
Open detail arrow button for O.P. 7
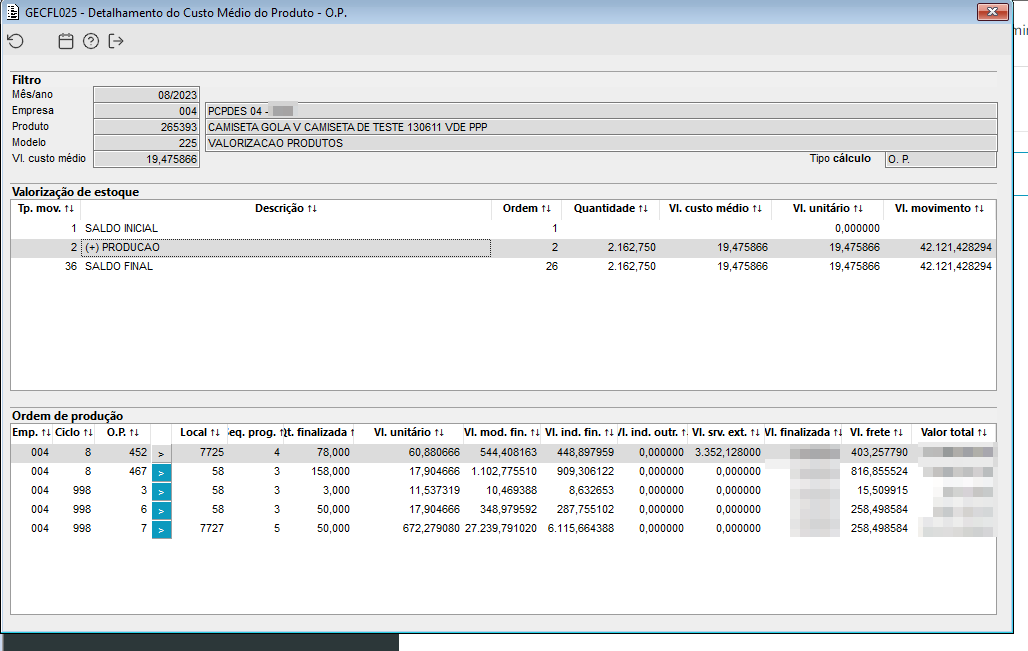[161, 530]
